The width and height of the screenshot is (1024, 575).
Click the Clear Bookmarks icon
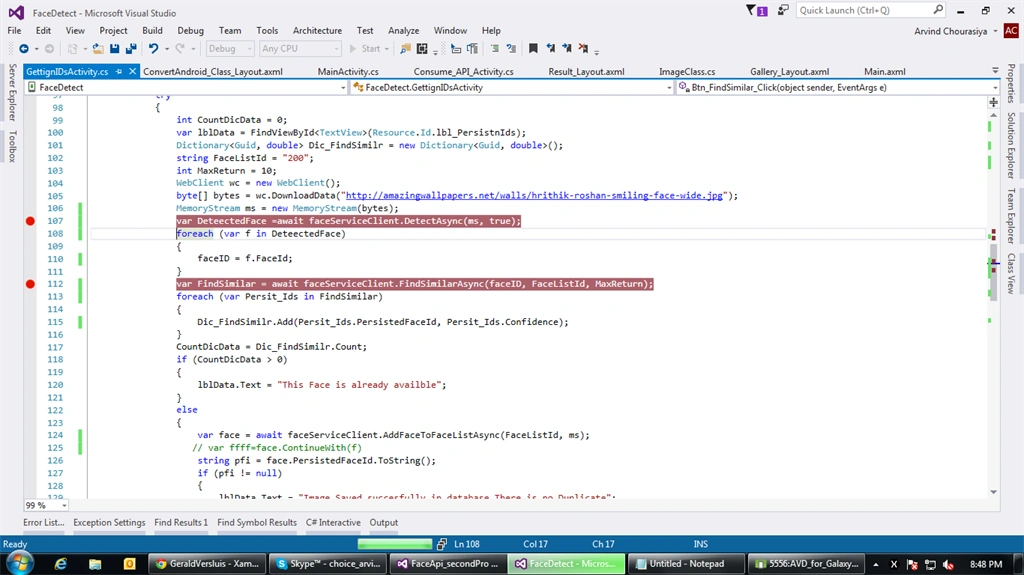click(x=583, y=48)
